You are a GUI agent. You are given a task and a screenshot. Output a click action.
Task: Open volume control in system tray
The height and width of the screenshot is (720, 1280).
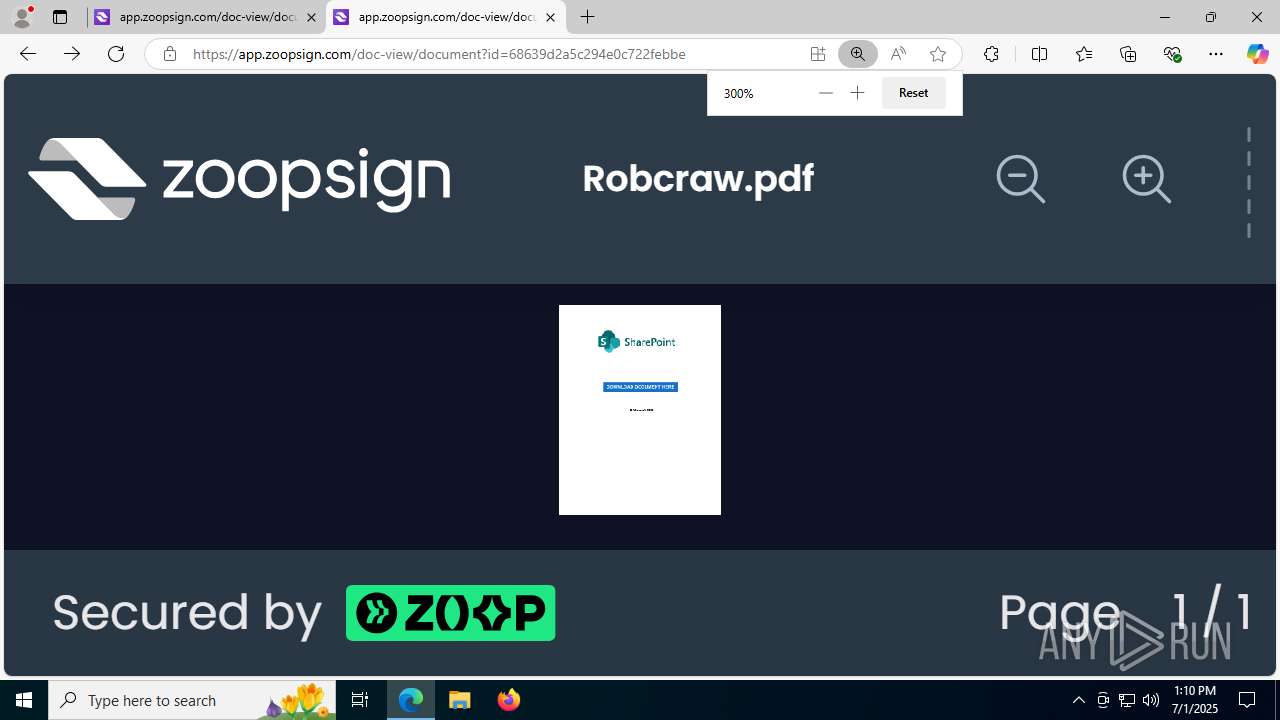(x=1151, y=700)
